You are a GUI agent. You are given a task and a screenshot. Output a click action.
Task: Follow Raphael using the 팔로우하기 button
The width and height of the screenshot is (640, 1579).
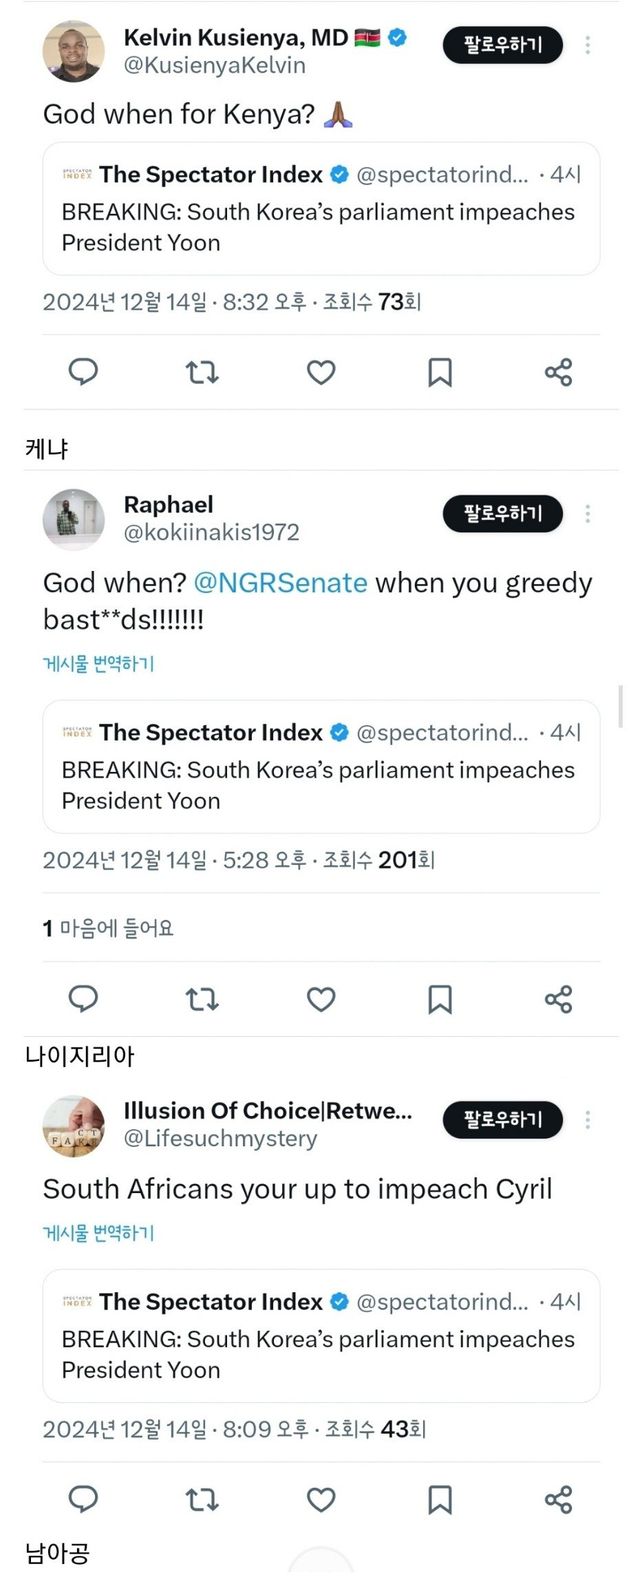(502, 514)
